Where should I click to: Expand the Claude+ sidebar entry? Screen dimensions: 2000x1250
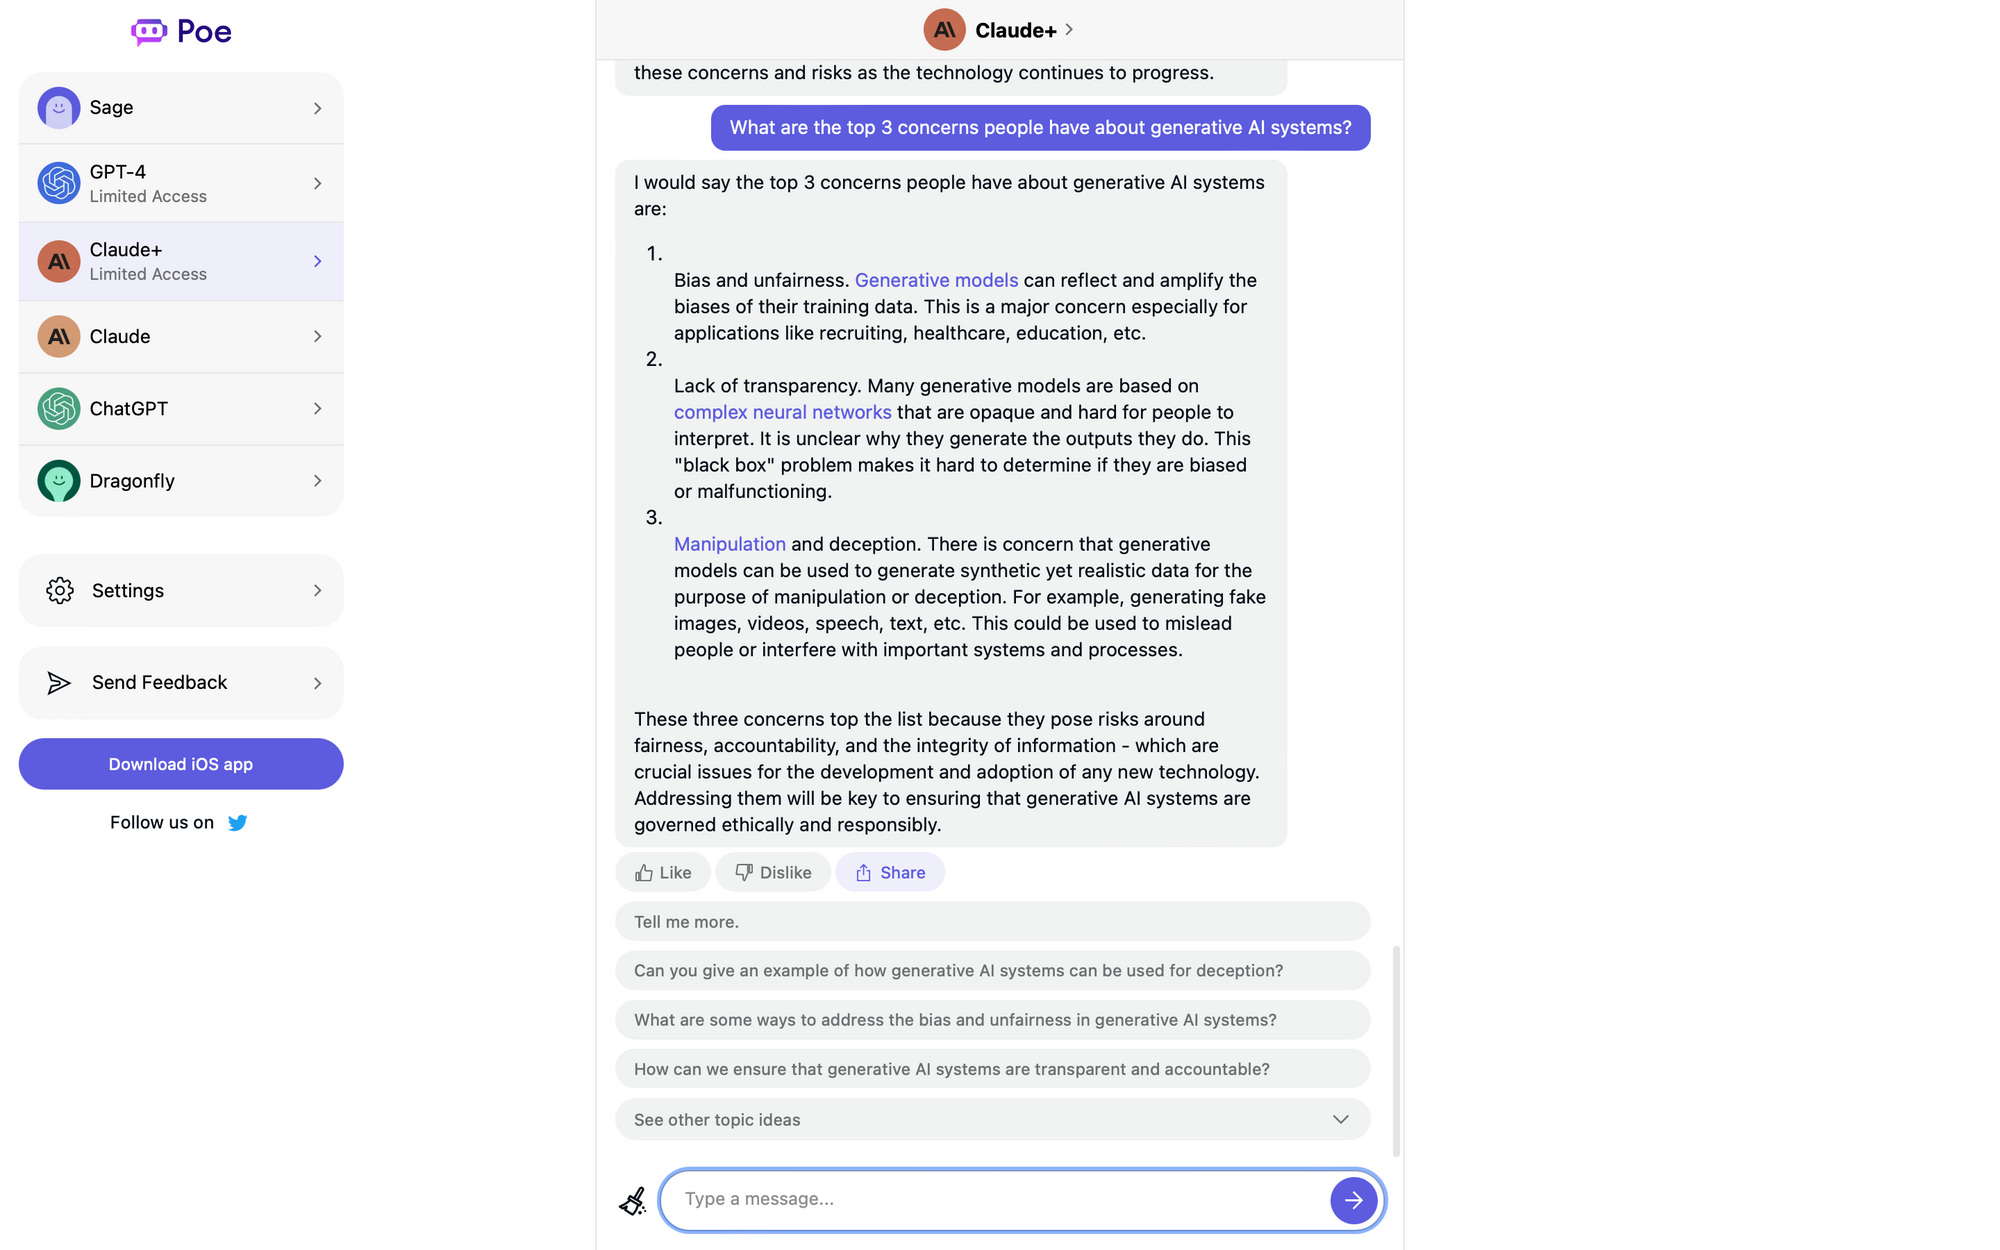(x=315, y=261)
